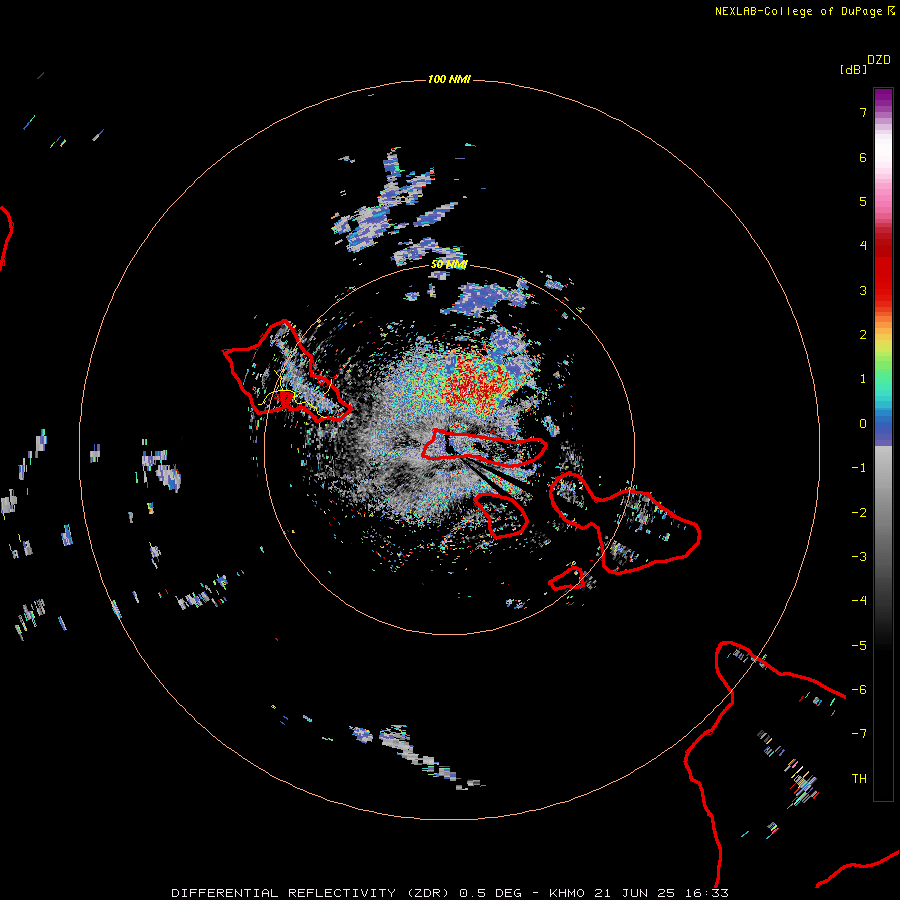Click the 50 NMI range ring label
Image resolution: width=900 pixels, height=900 pixels.
449,265
